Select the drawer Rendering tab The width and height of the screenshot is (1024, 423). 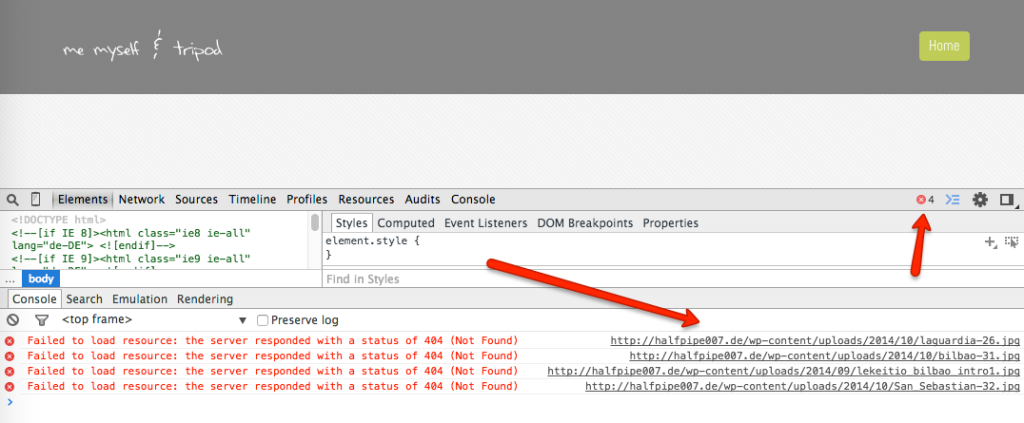click(x=205, y=299)
